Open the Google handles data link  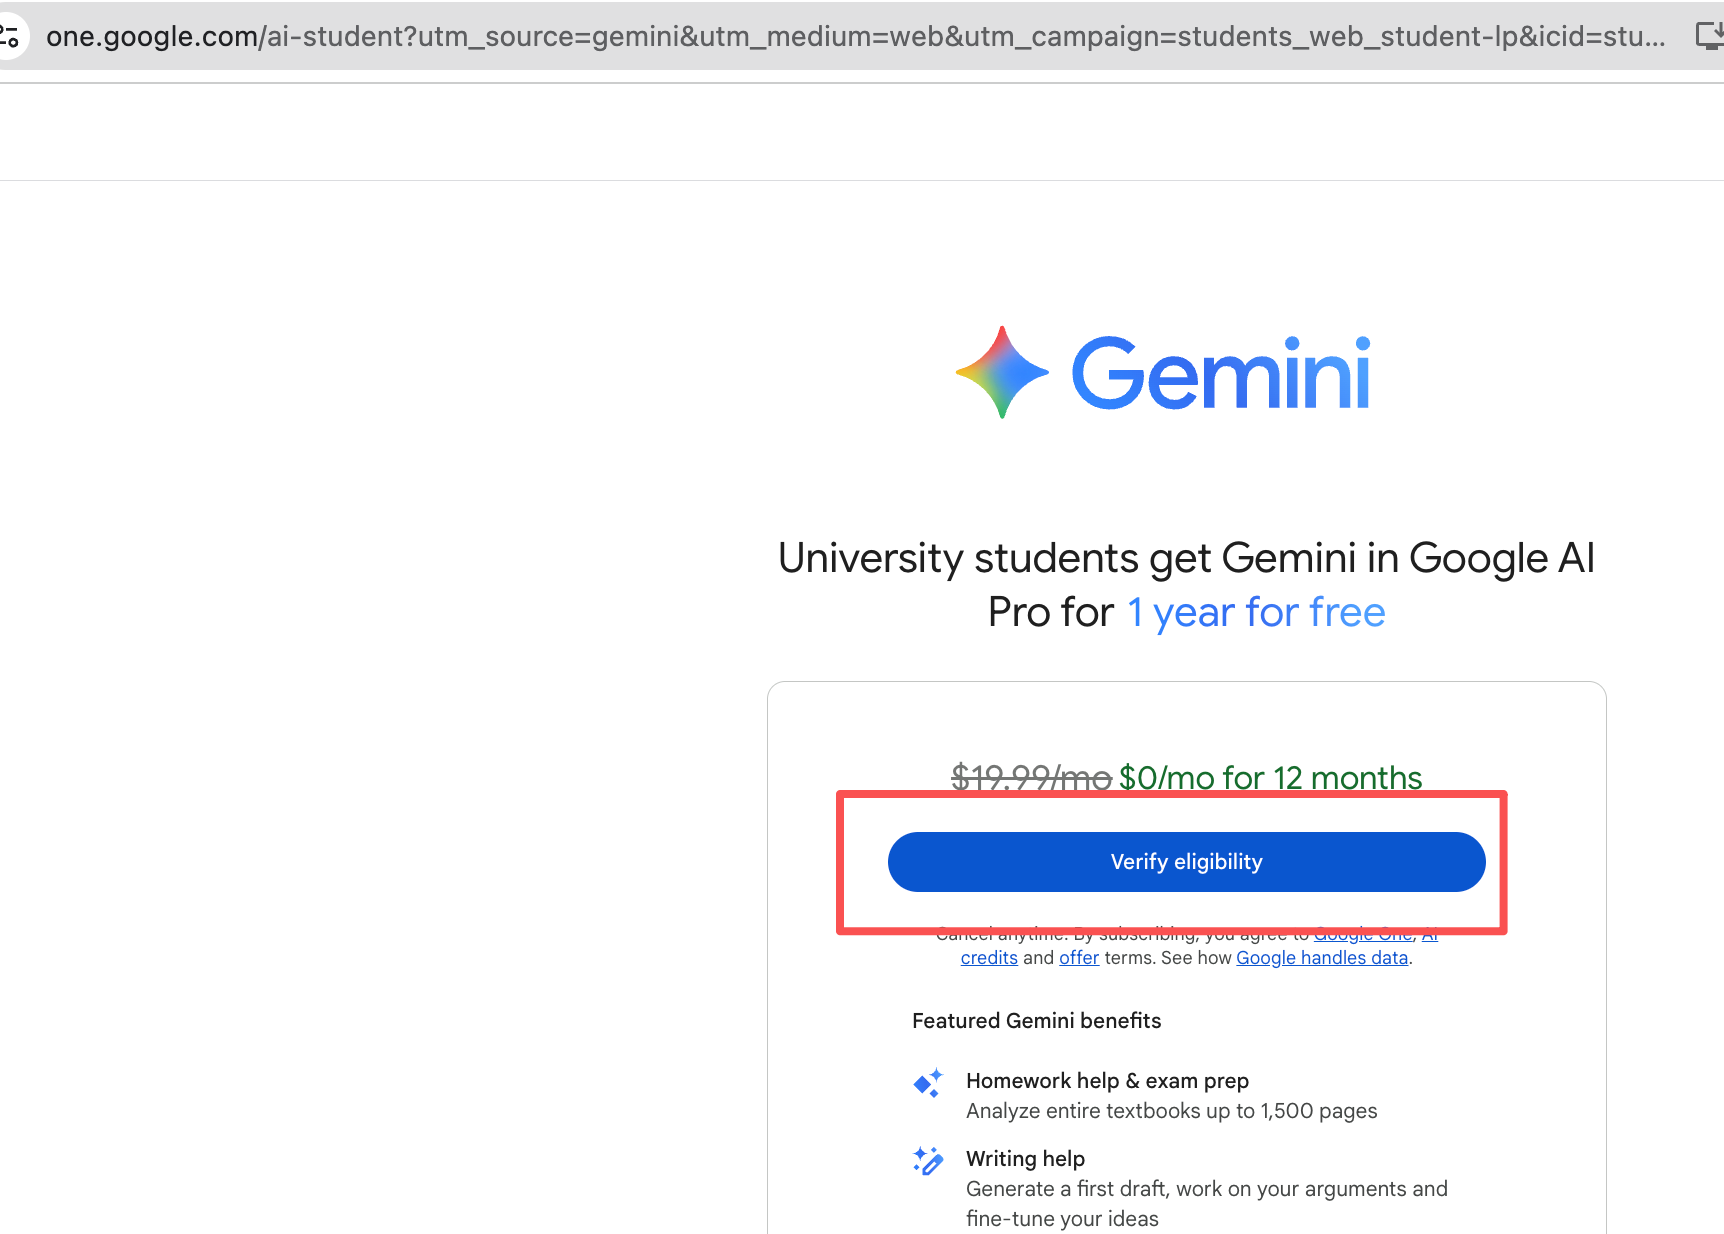tap(1322, 958)
